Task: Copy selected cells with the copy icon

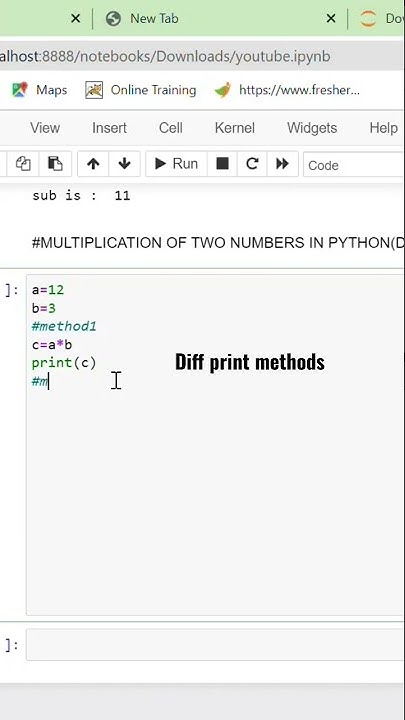Action: [x=22, y=163]
